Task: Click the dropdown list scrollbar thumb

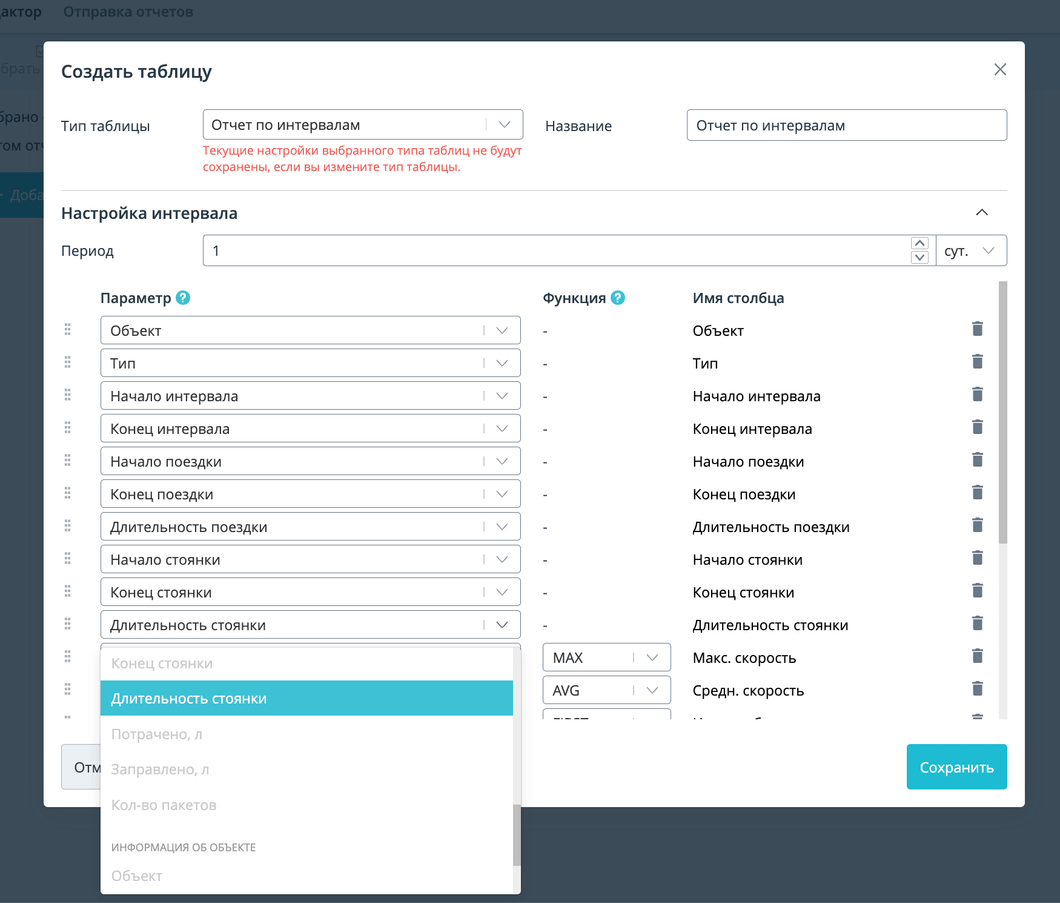Action: point(516,835)
